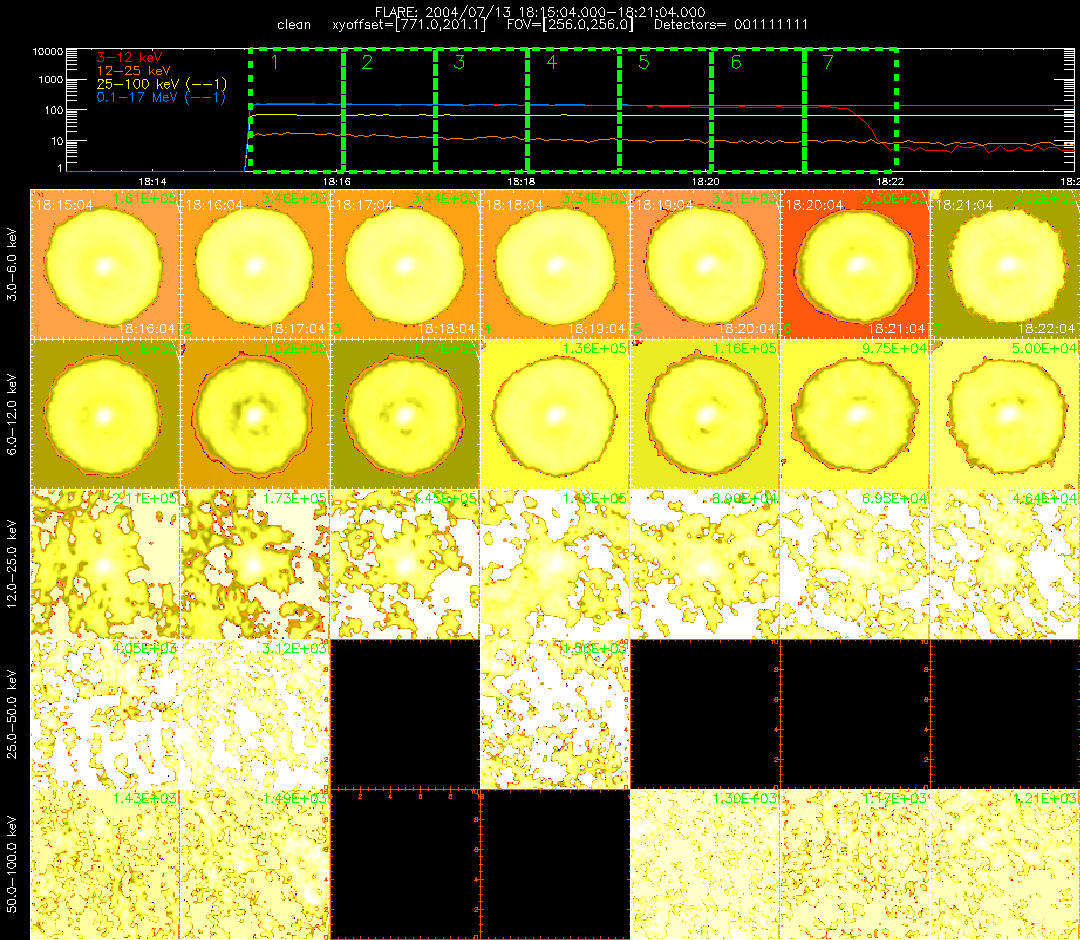Open the 6.0-12.0 keV image labeled 9.75E+04
This screenshot has height=940, width=1080.
[855, 415]
